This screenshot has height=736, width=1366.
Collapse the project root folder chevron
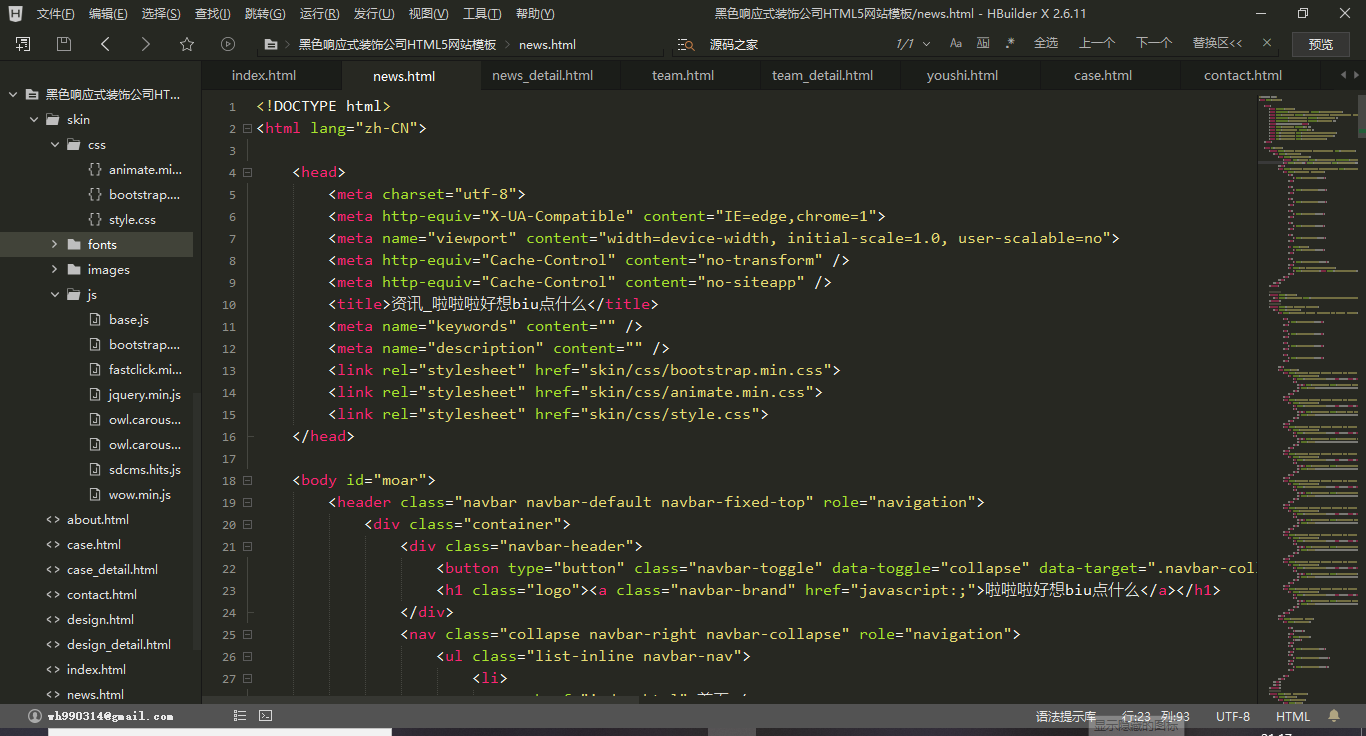14,94
